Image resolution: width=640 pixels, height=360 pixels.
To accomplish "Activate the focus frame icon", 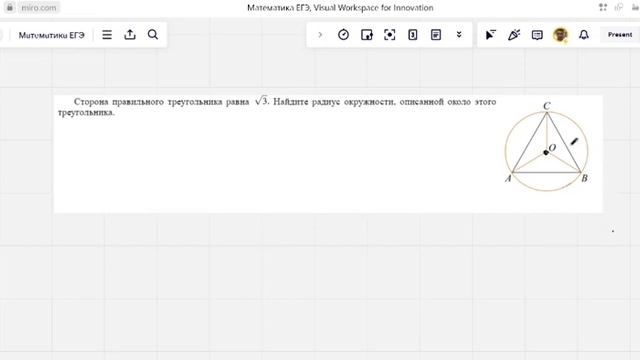I will tap(390, 35).
